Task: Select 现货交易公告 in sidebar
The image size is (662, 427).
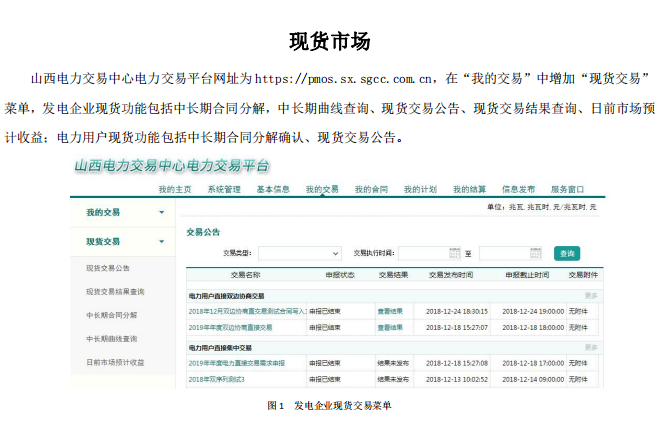Action: tap(108, 268)
